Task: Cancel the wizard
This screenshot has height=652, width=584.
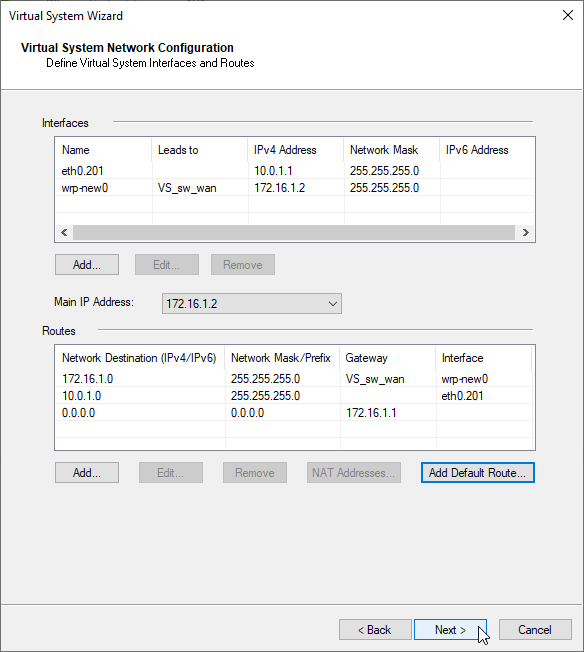Action: tap(535, 630)
